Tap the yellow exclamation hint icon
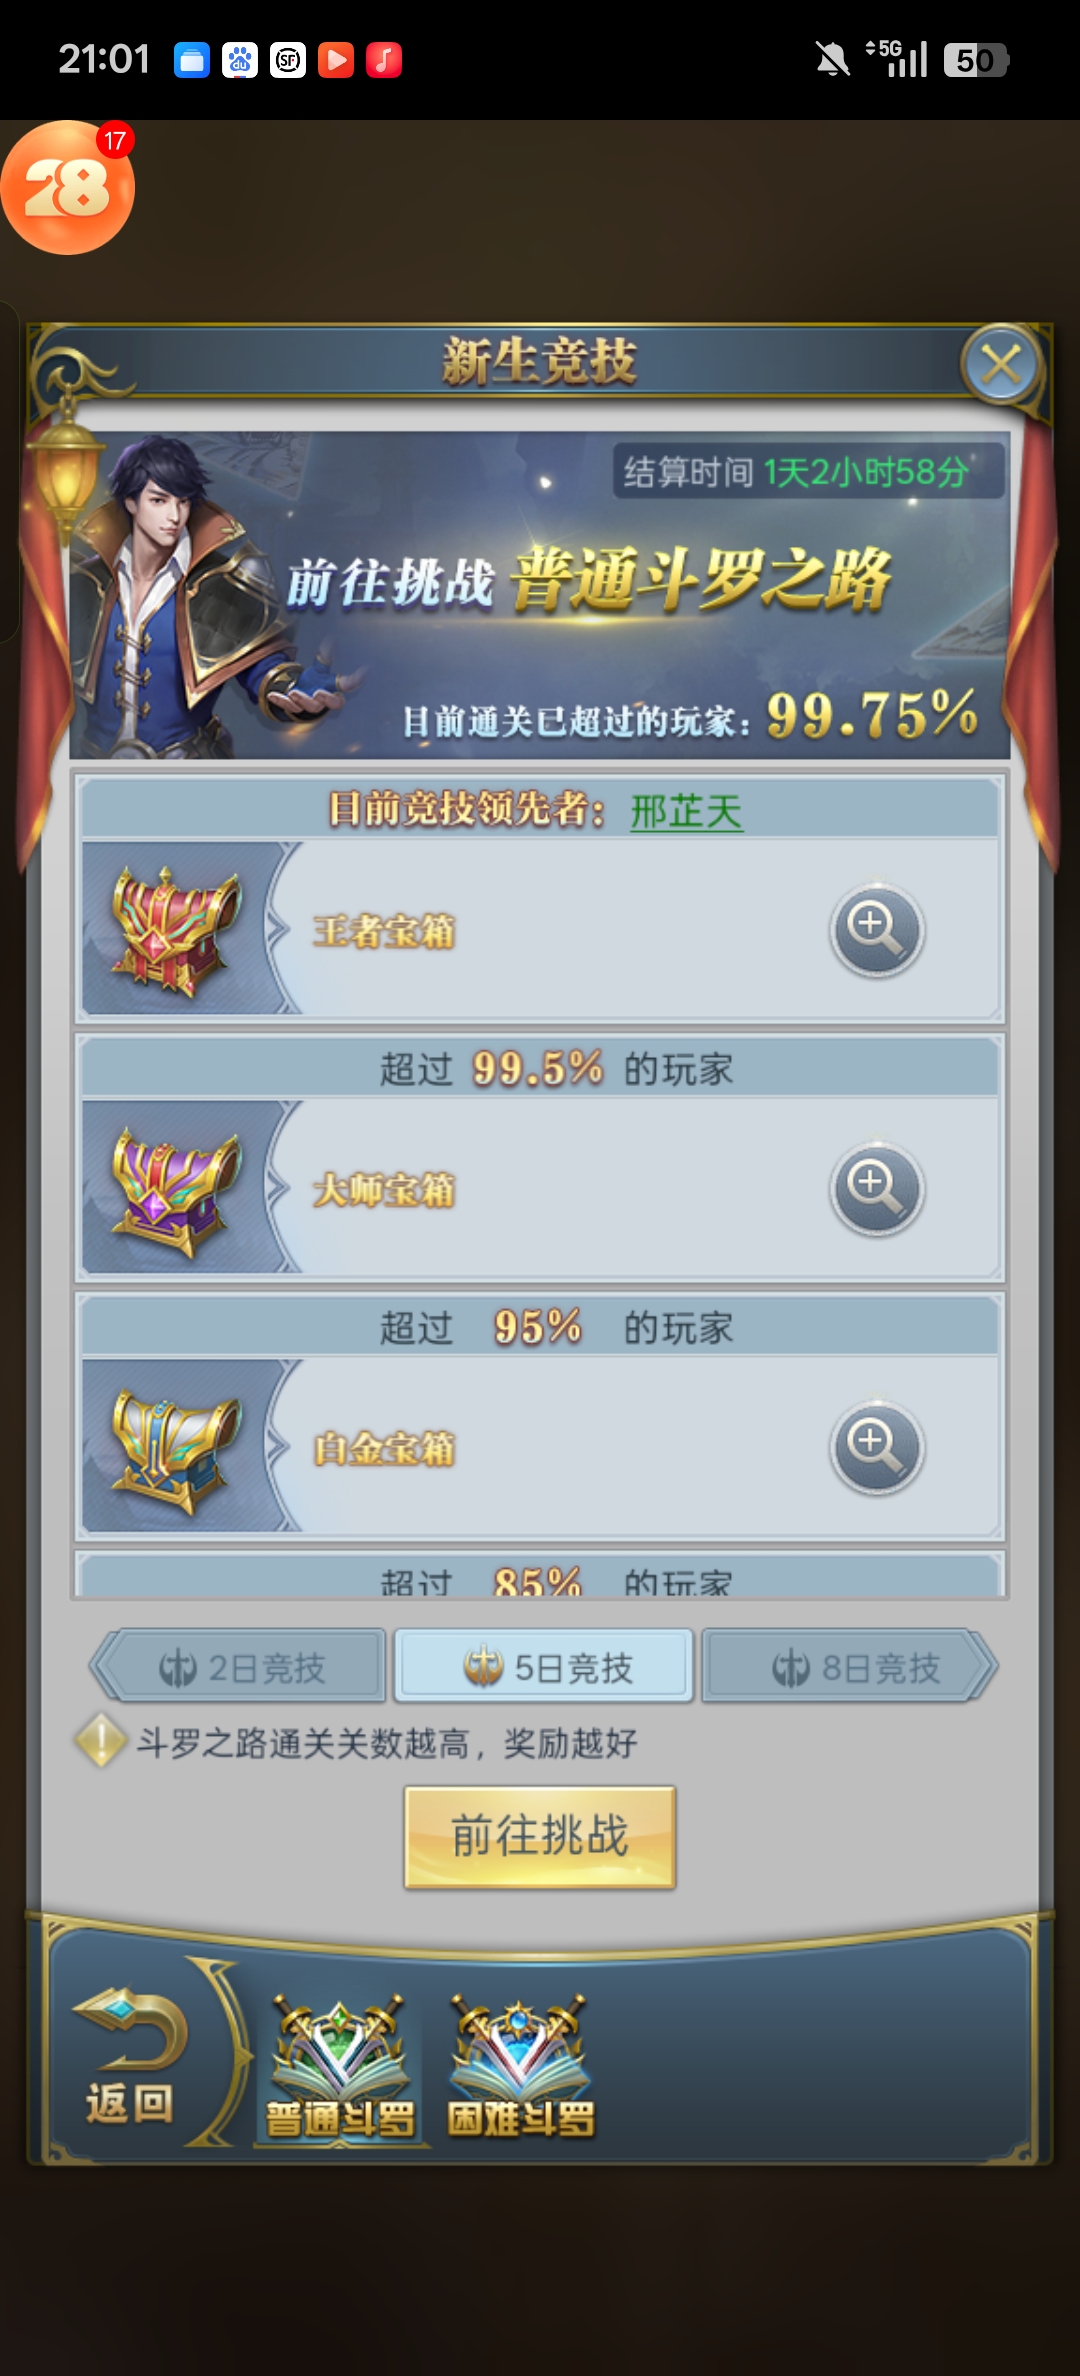Screen dimensions: 1080x2376 [101, 1741]
